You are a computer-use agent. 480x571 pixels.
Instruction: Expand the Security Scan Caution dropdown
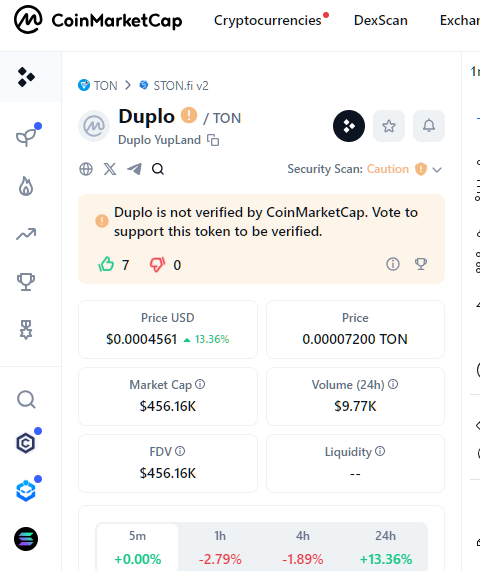pos(437,169)
